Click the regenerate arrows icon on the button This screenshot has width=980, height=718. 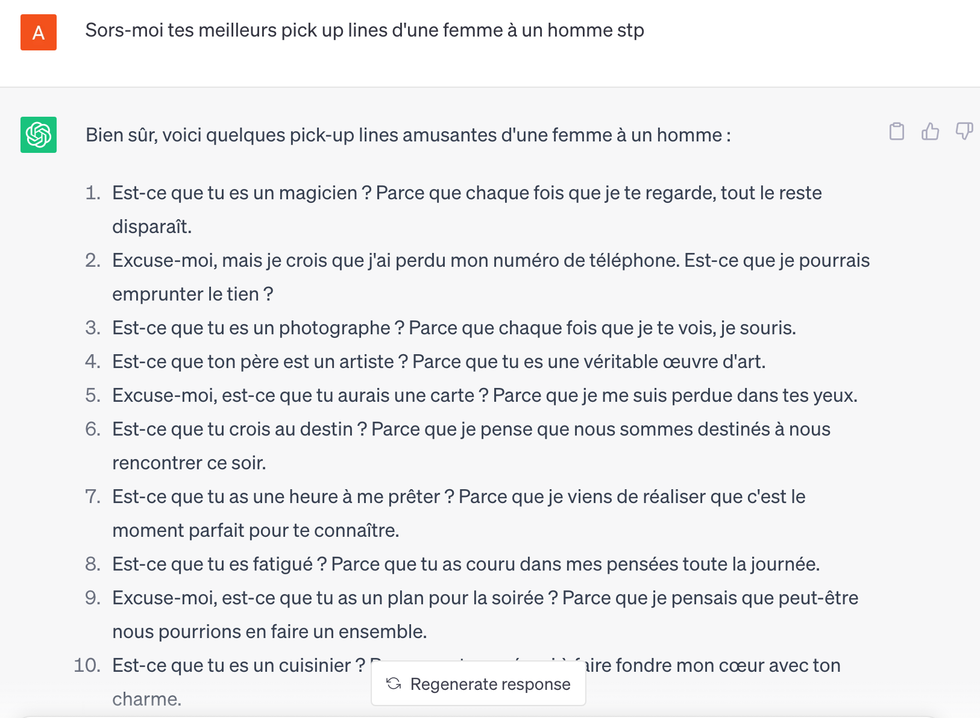pos(395,684)
